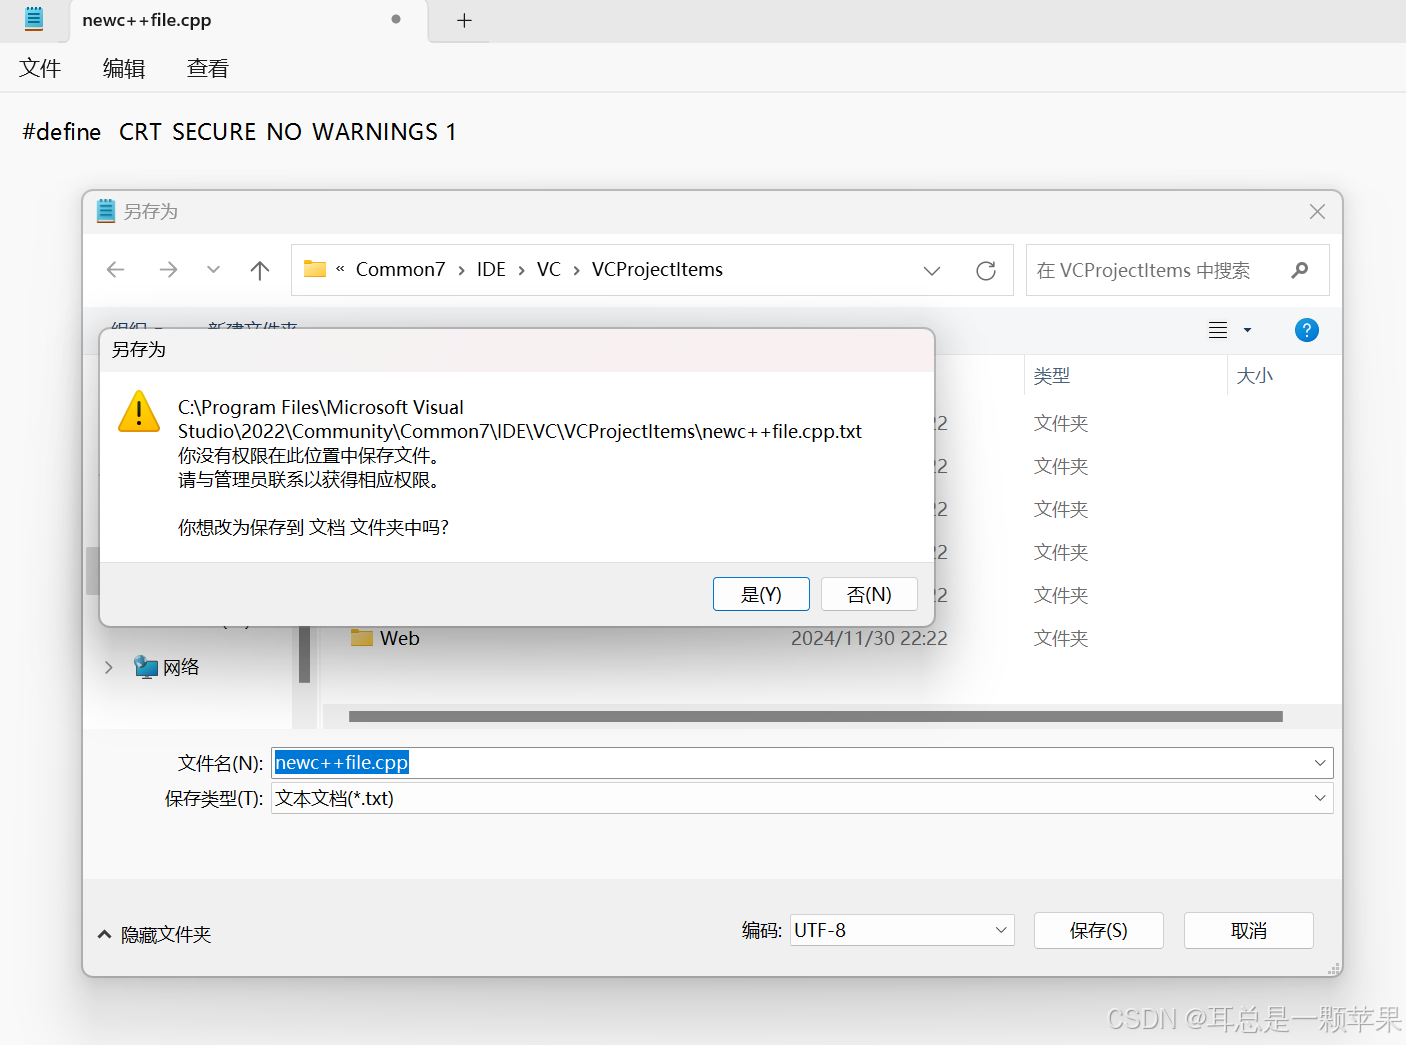Click the Cancel (取消) button
The width and height of the screenshot is (1406, 1045).
click(x=1248, y=931)
